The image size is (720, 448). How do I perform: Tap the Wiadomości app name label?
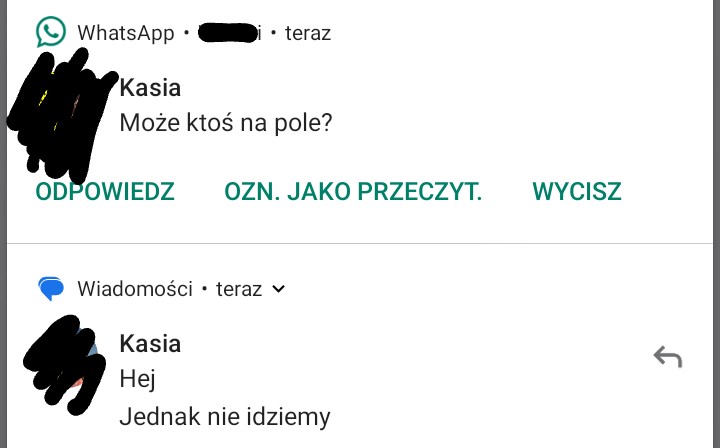(x=134, y=289)
